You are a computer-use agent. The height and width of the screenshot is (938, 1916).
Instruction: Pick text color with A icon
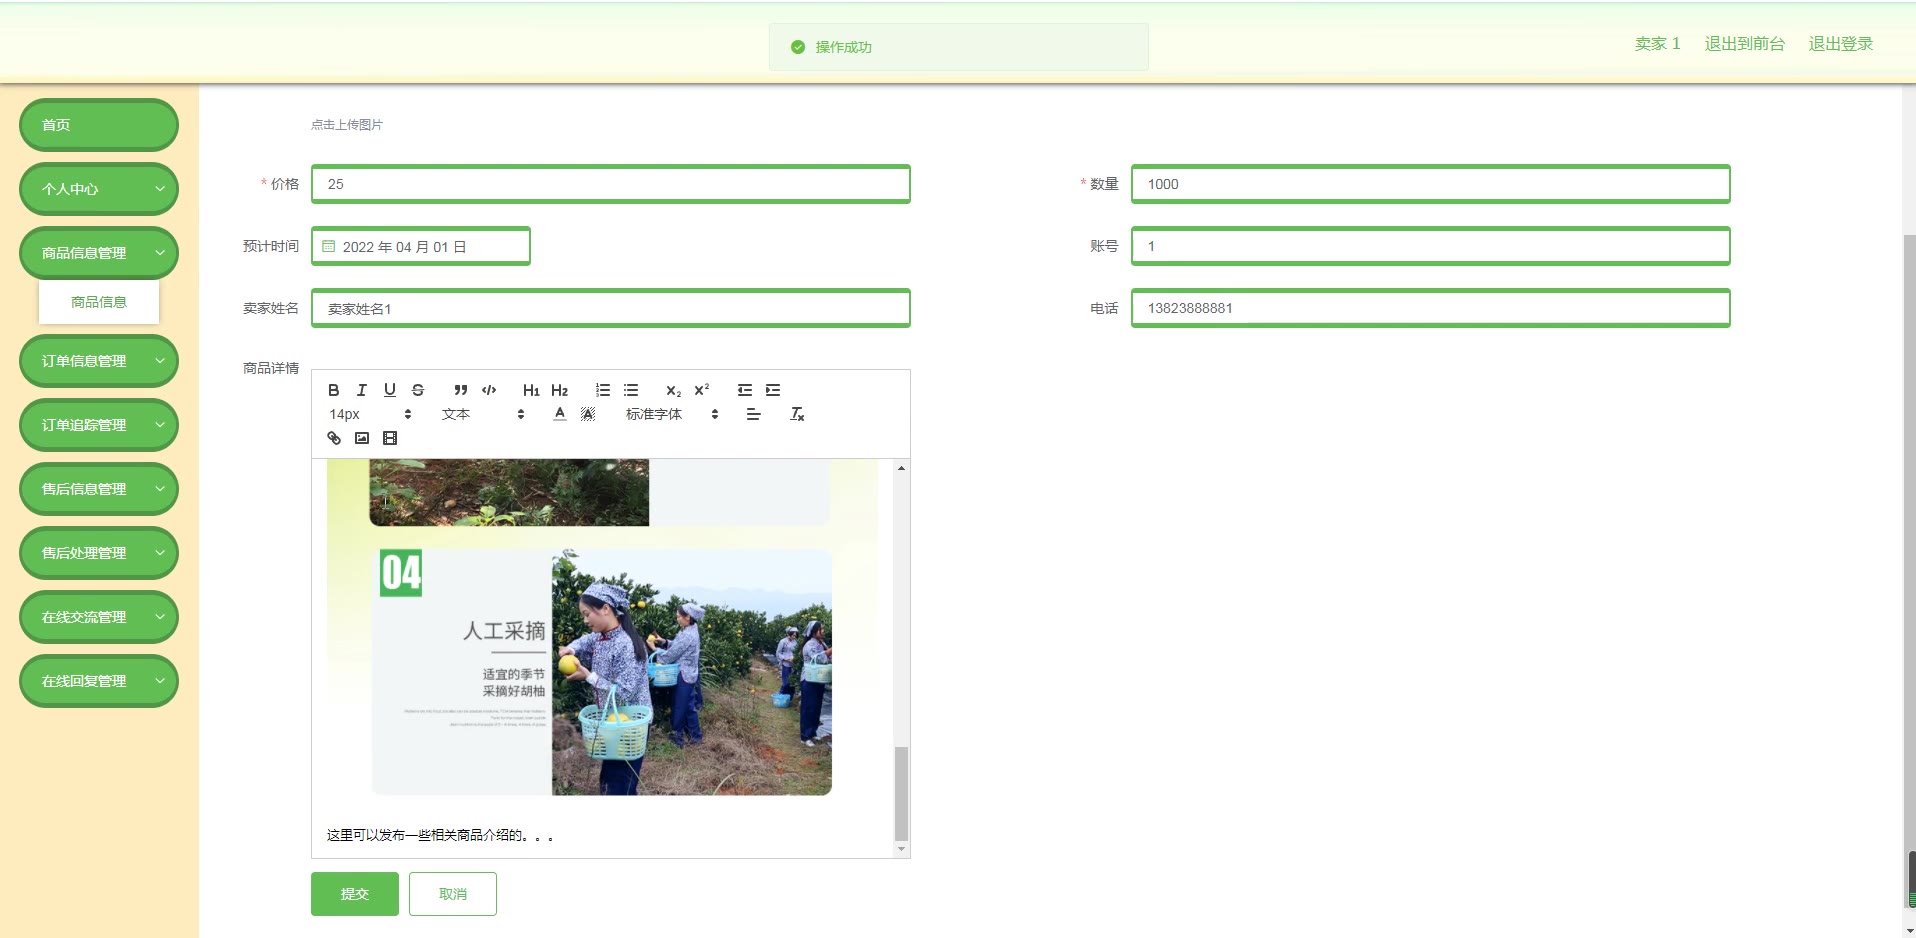(x=560, y=414)
